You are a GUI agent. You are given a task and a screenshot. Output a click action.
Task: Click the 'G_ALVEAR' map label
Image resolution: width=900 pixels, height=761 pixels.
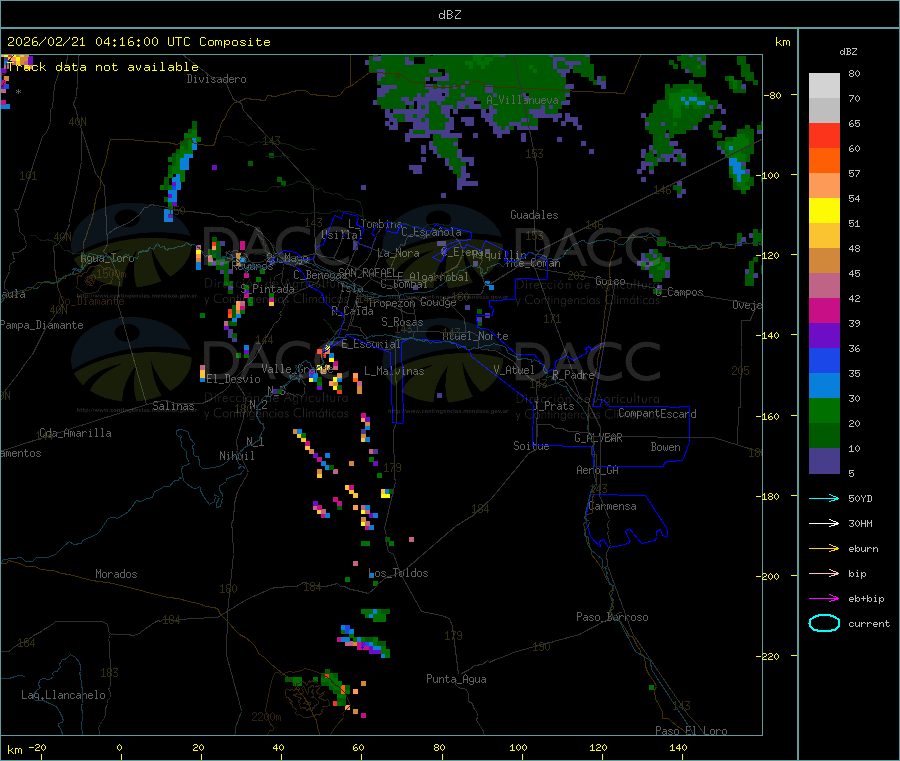598,438
